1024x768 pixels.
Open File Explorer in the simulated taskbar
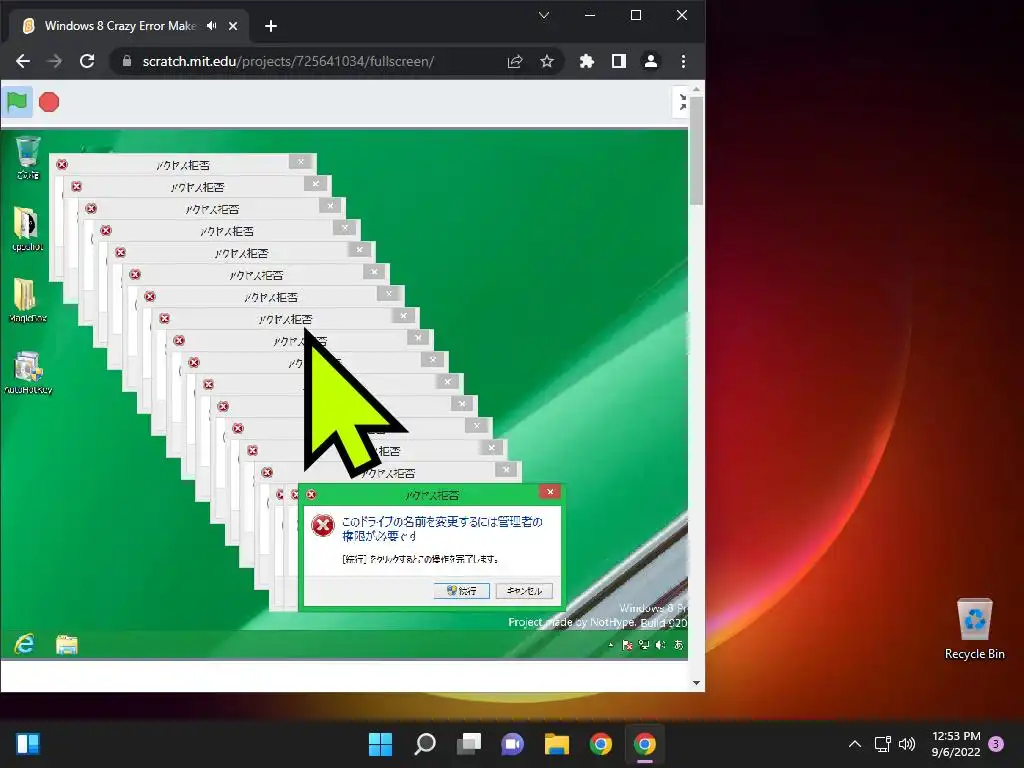click(x=67, y=645)
